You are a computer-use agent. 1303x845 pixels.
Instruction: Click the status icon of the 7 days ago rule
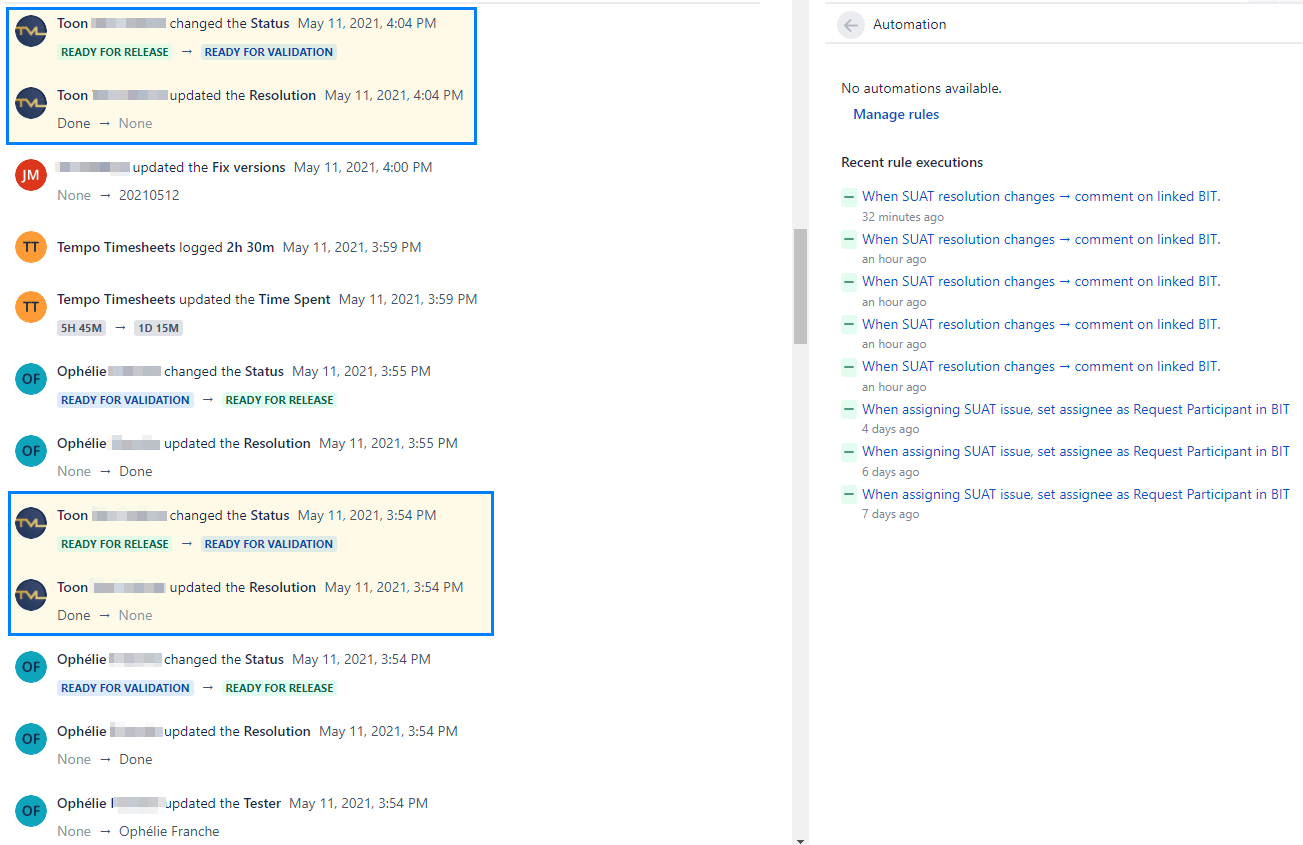[848, 494]
